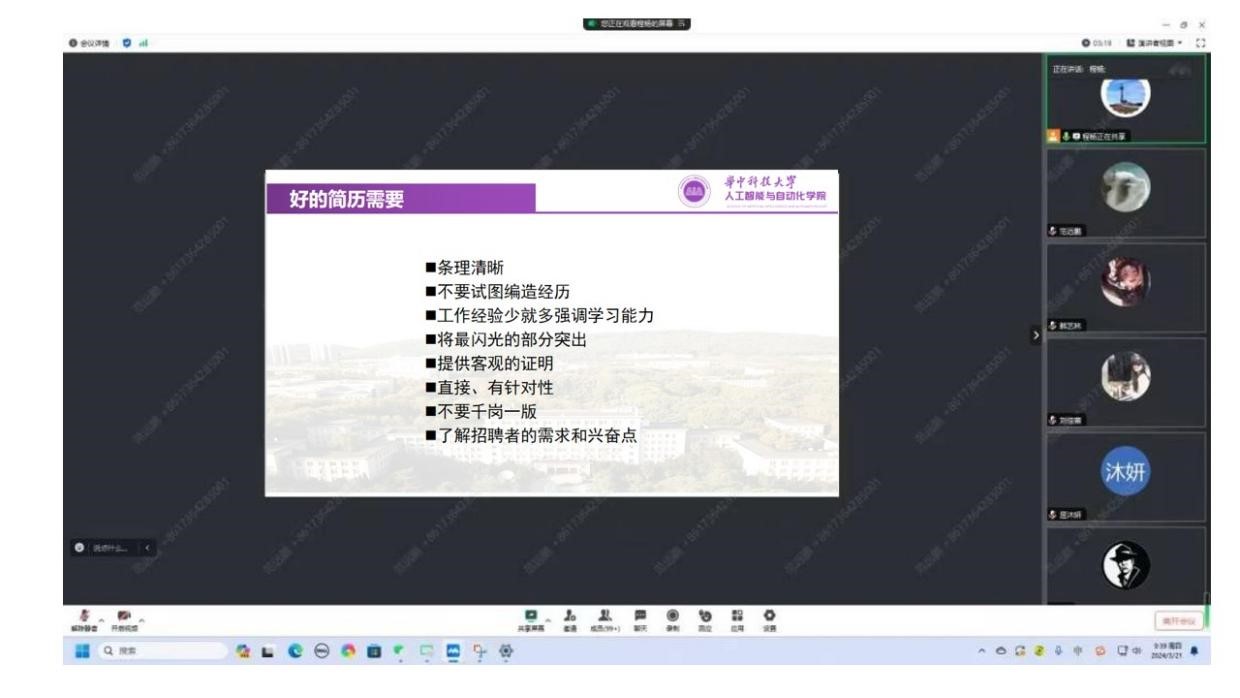Open the Invite (邀请) icon
1240x698 pixels.
tap(569, 615)
